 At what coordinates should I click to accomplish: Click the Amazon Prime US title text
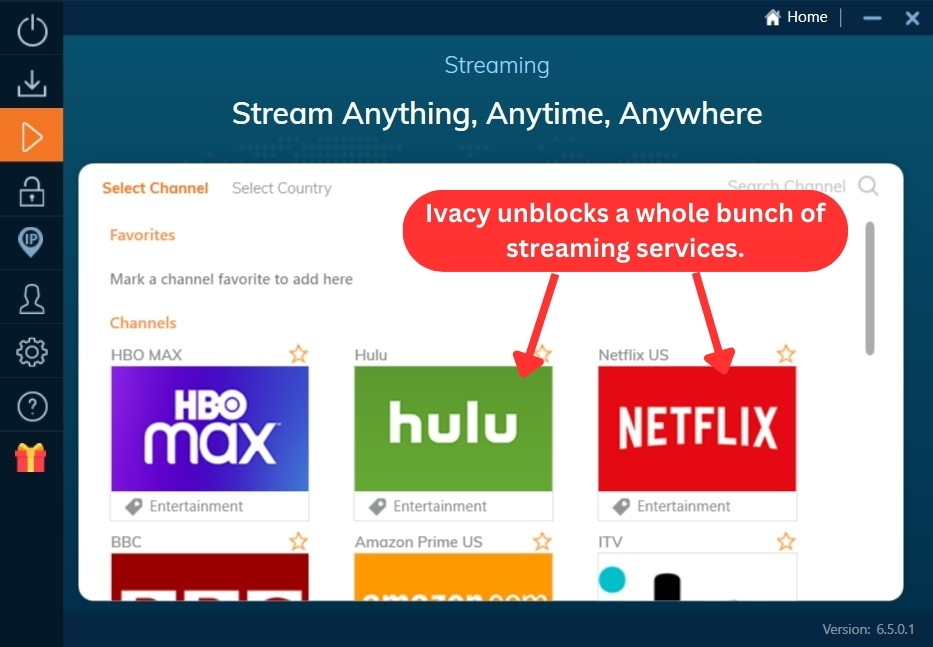(419, 542)
